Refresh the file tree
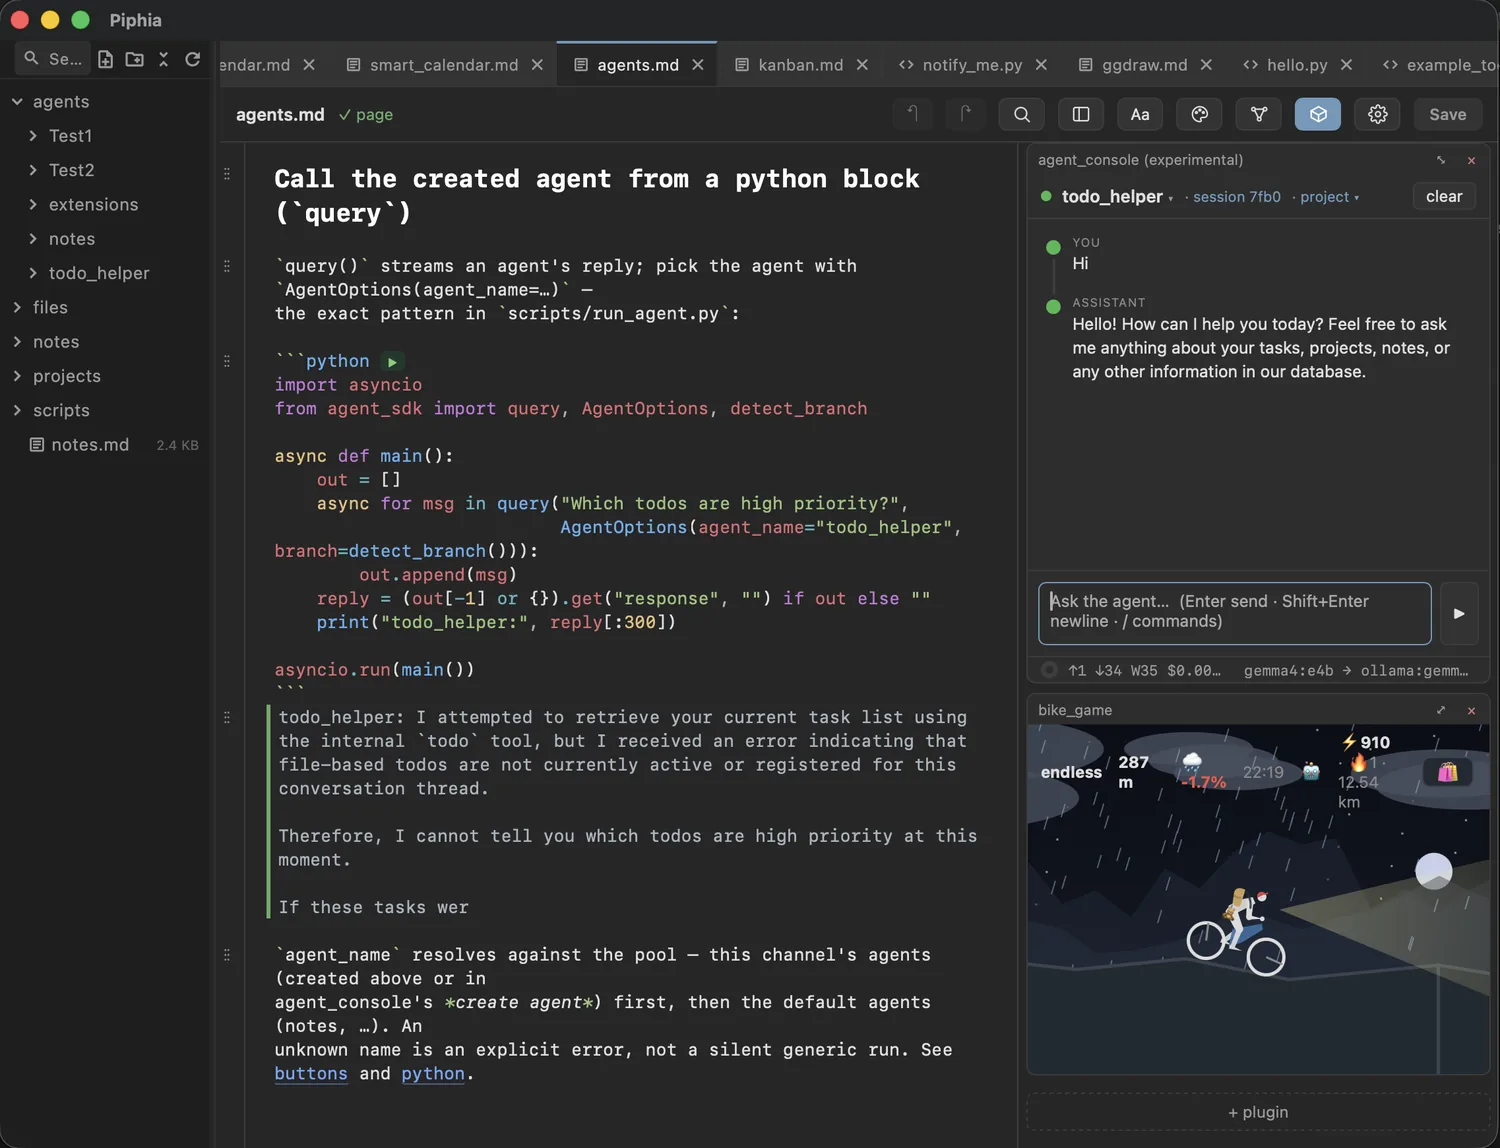The width and height of the screenshot is (1500, 1148). click(193, 59)
